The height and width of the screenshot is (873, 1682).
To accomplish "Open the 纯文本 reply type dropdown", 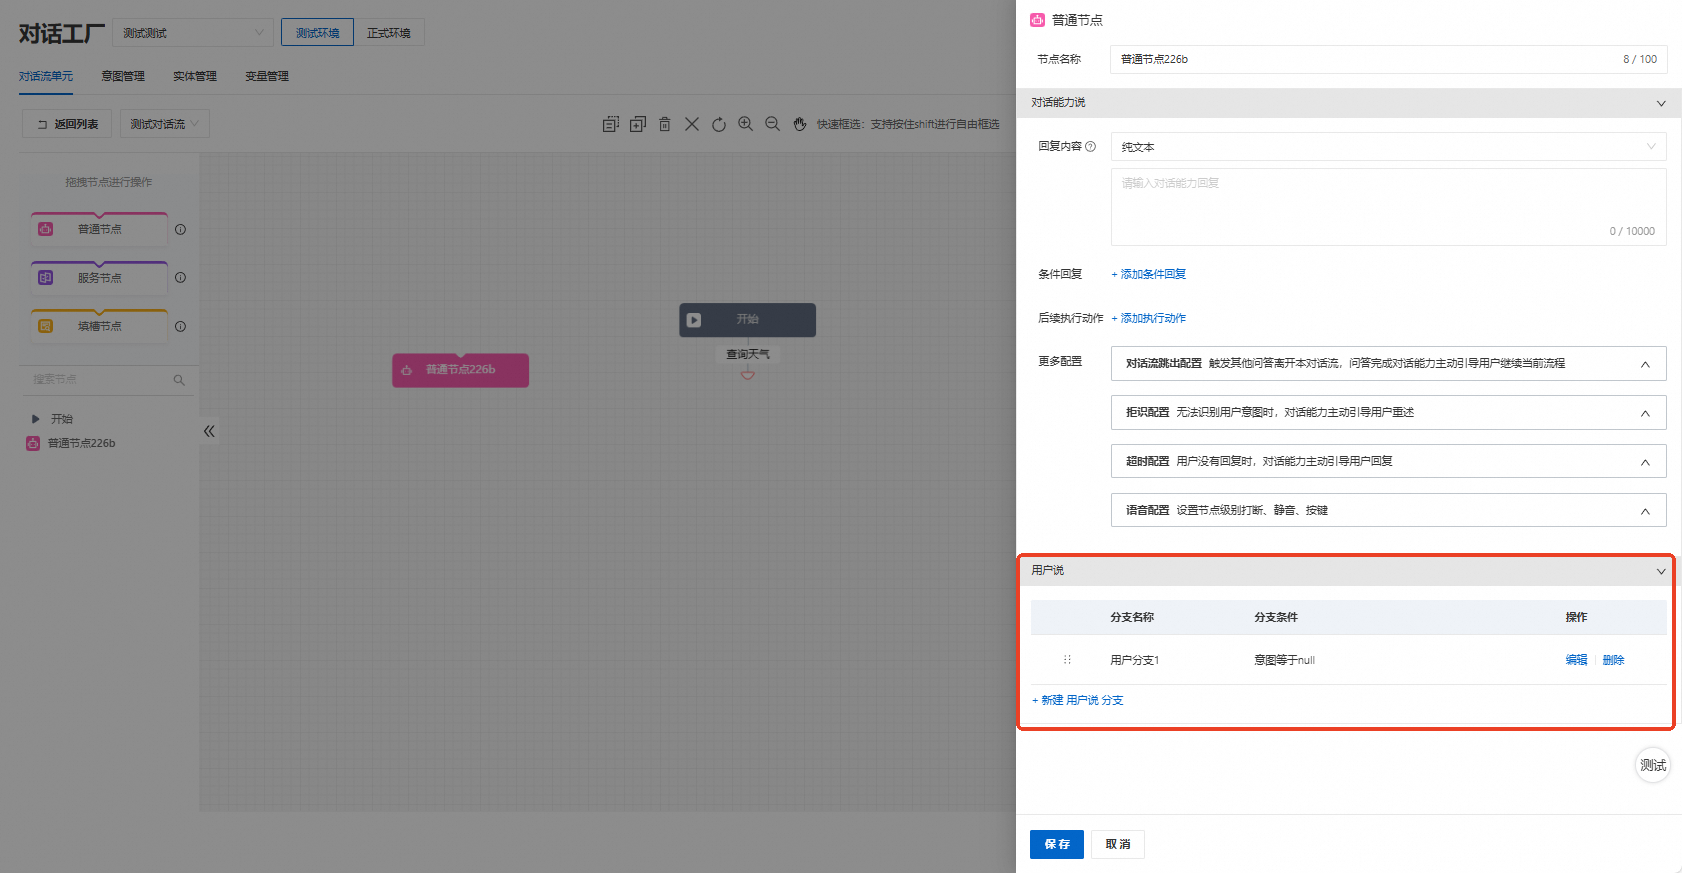I will click(1388, 146).
